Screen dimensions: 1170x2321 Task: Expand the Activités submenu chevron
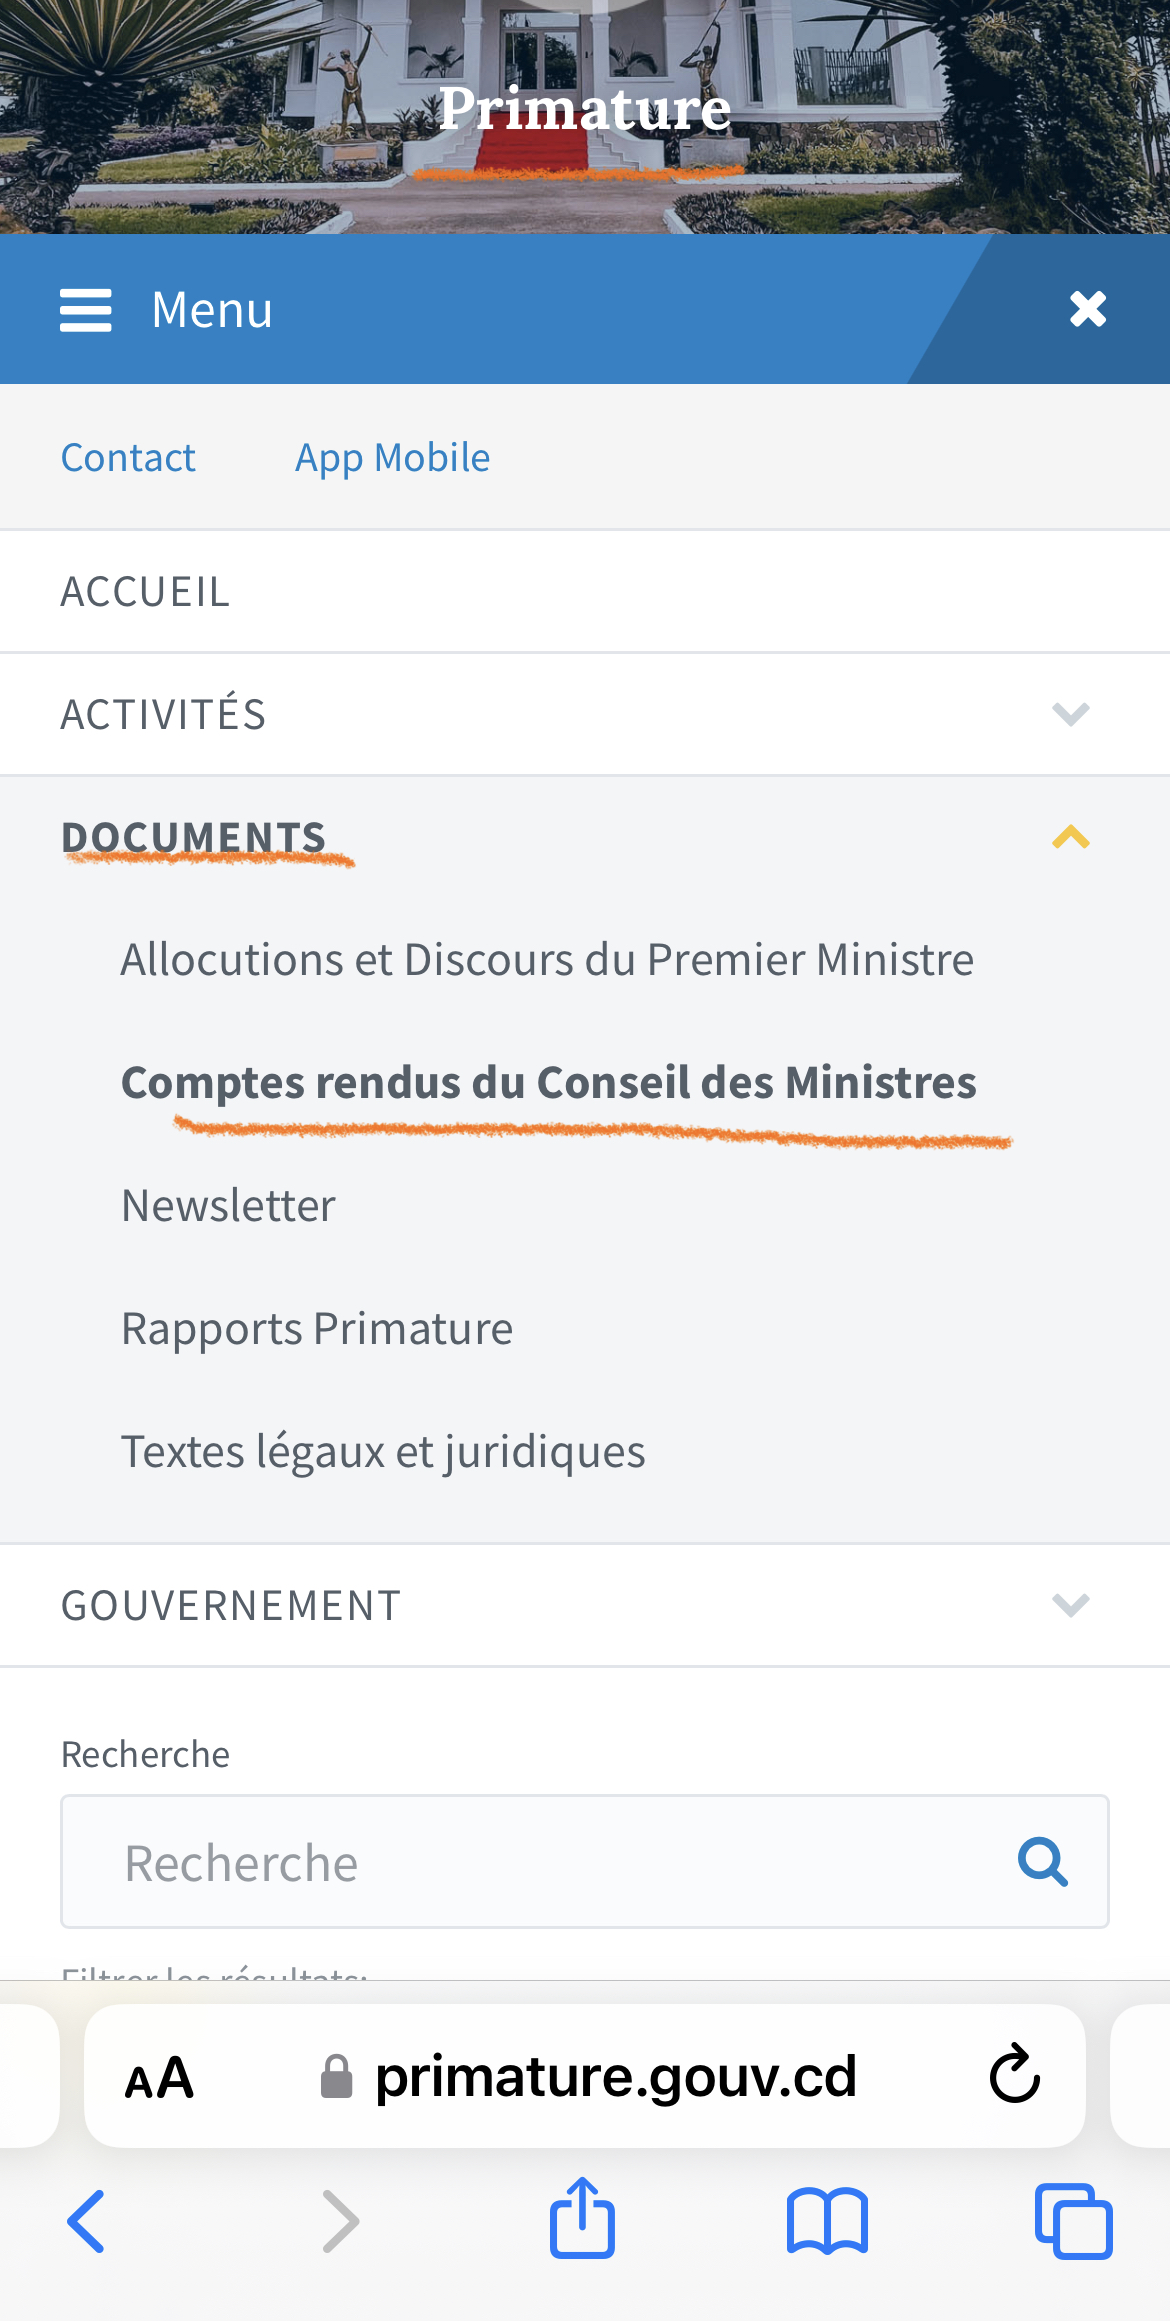(1070, 714)
